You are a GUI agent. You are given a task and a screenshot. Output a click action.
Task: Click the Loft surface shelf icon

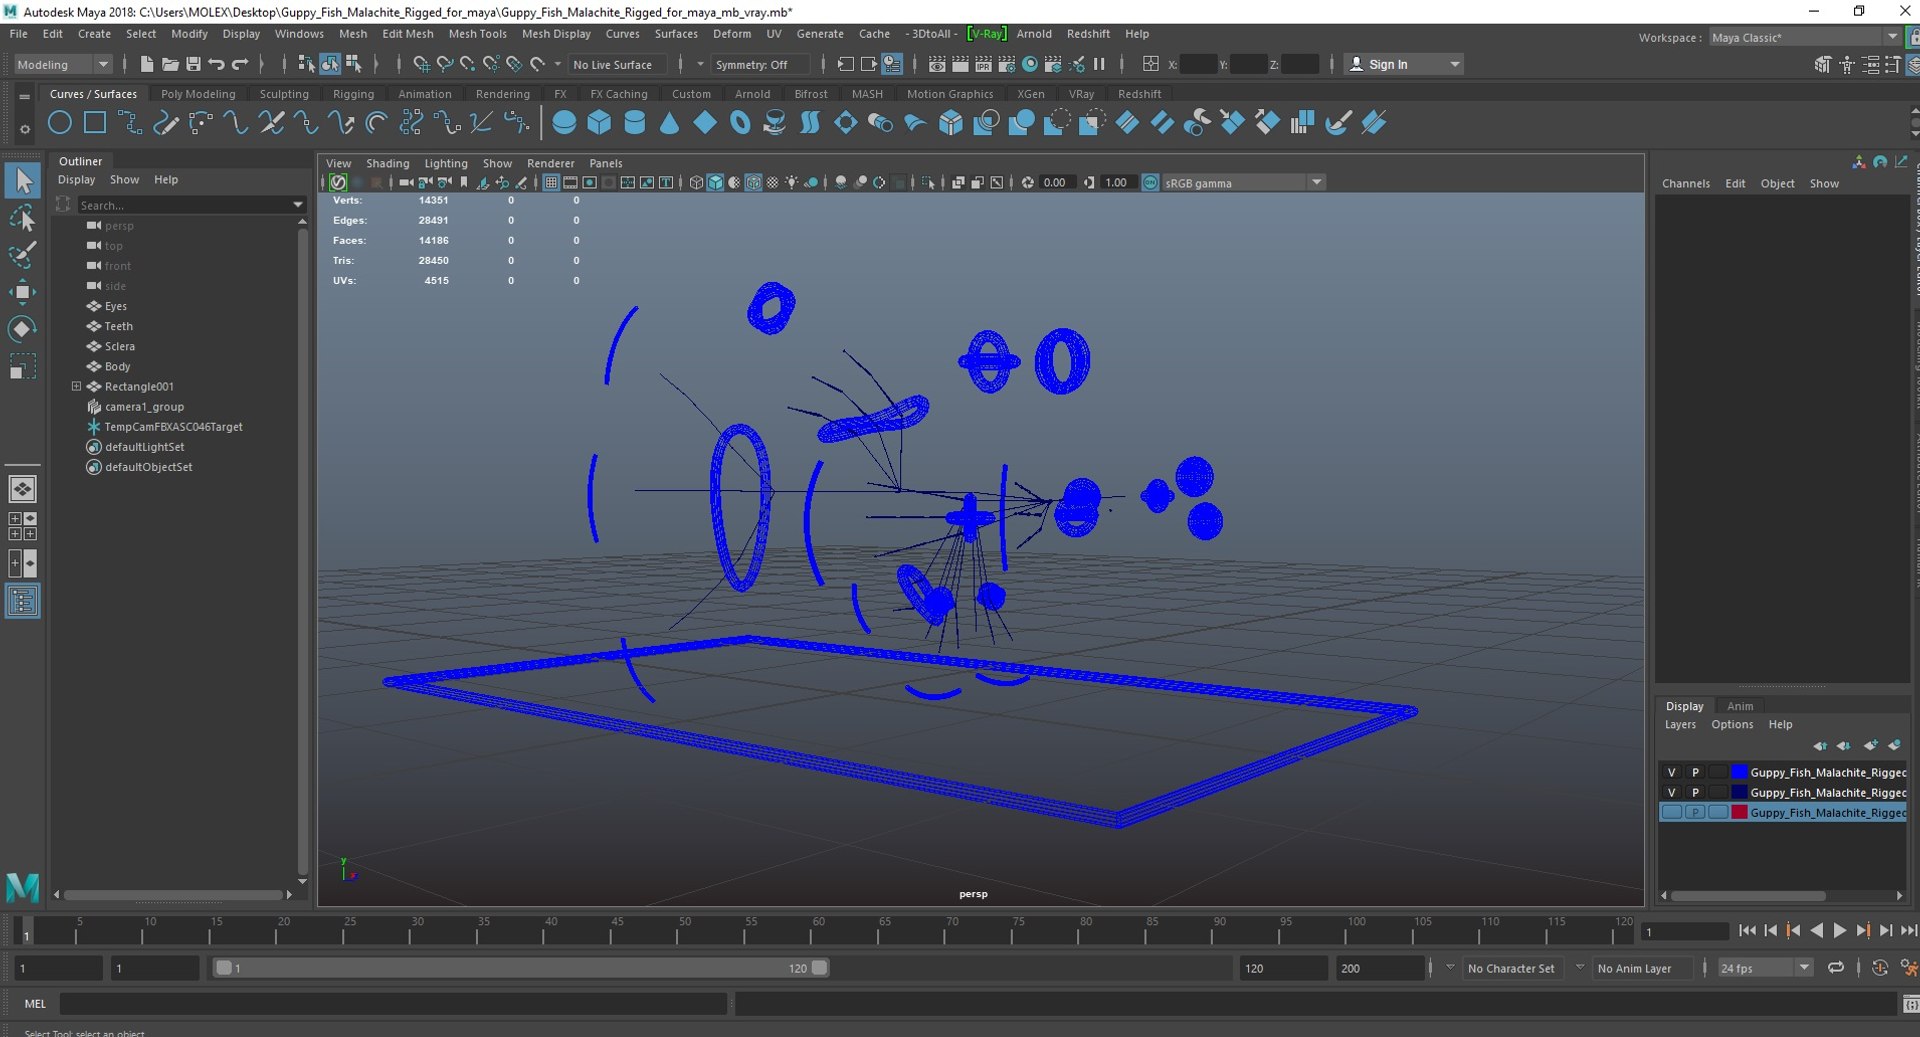[810, 123]
